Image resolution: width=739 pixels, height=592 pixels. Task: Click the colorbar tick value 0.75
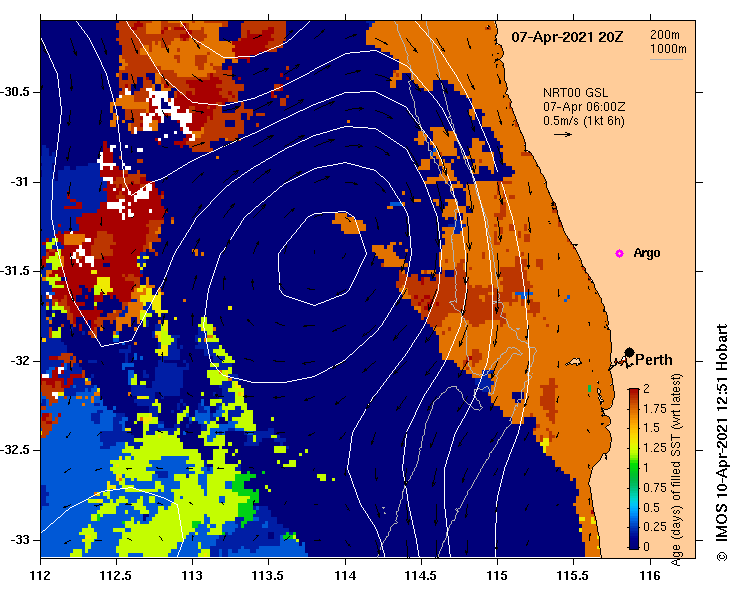tap(655, 488)
